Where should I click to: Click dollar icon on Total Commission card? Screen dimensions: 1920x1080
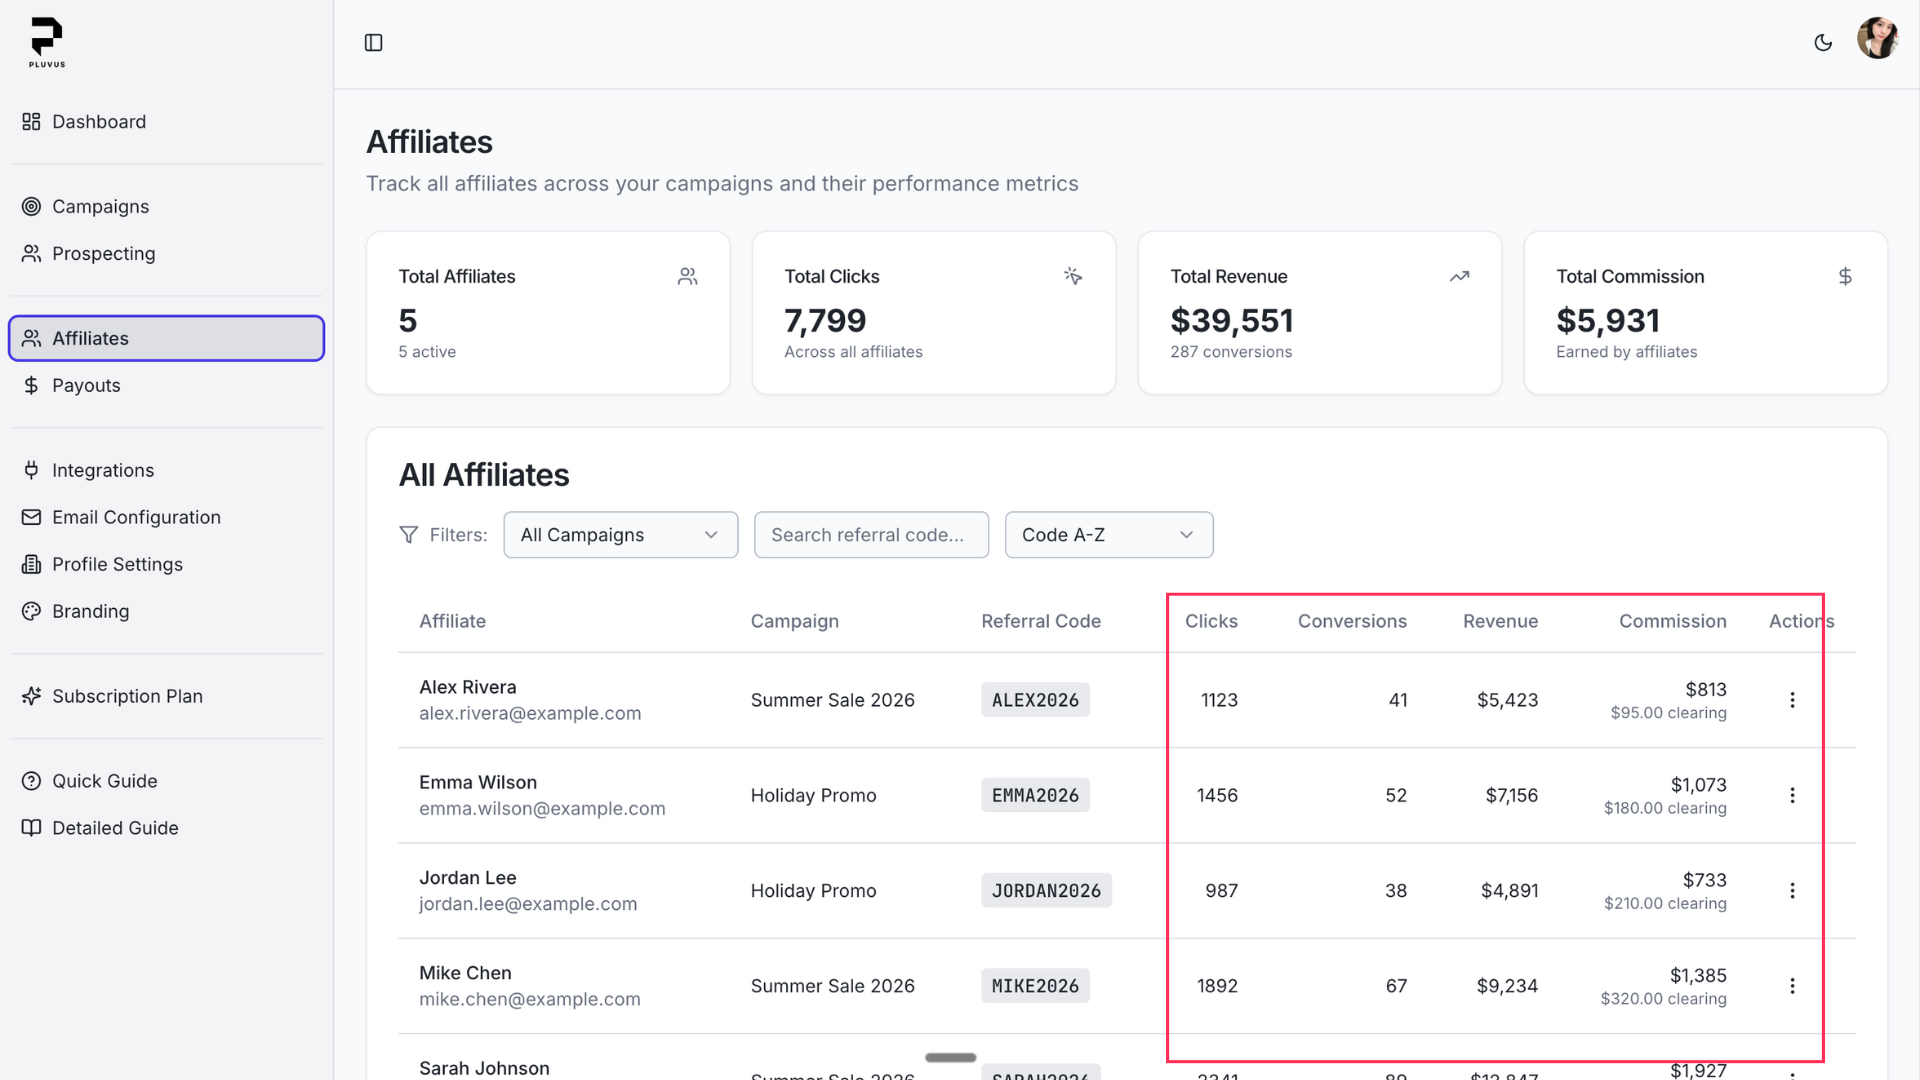click(x=1845, y=277)
